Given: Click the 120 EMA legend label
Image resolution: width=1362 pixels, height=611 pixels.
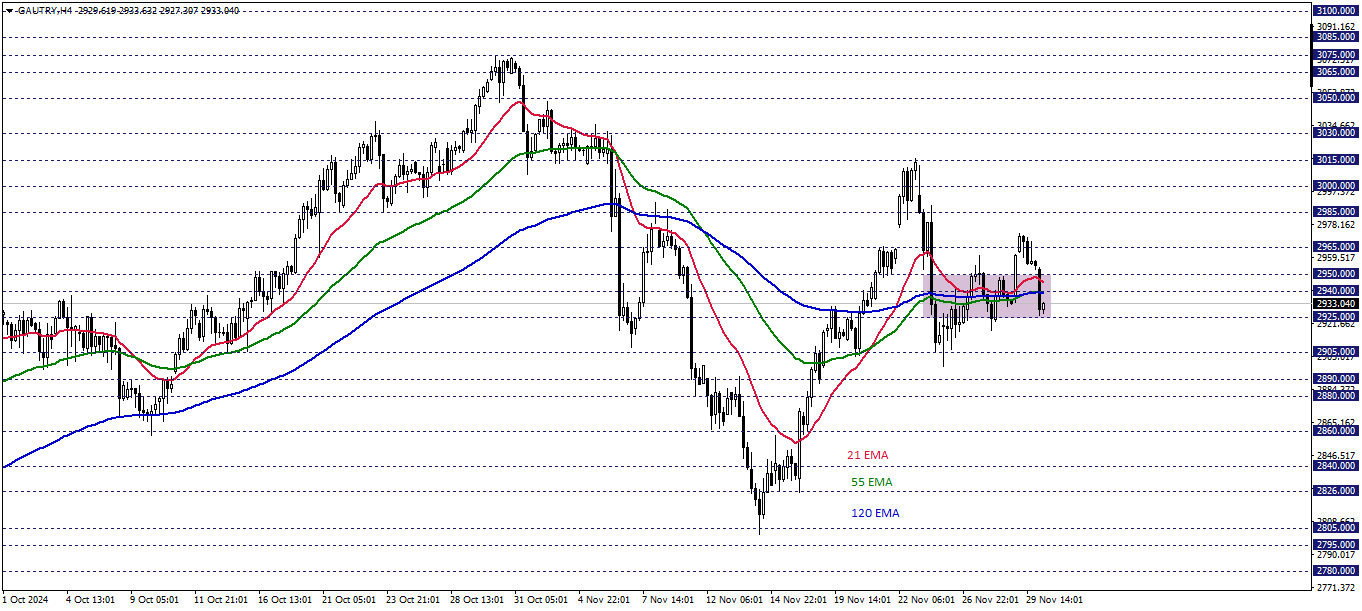Looking at the screenshot, I should (x=875, y=513).
